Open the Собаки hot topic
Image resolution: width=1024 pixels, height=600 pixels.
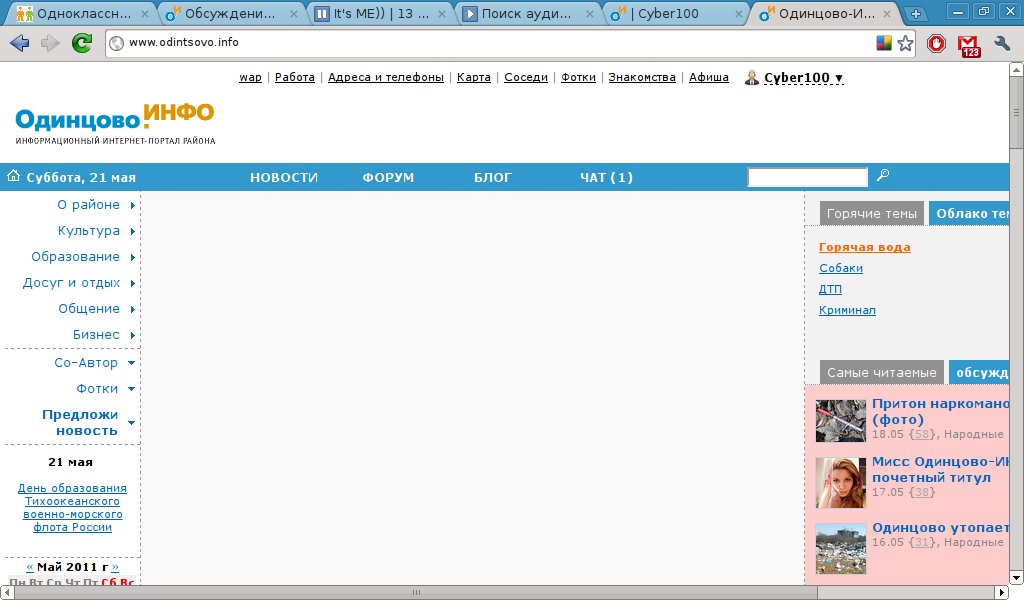841,268
